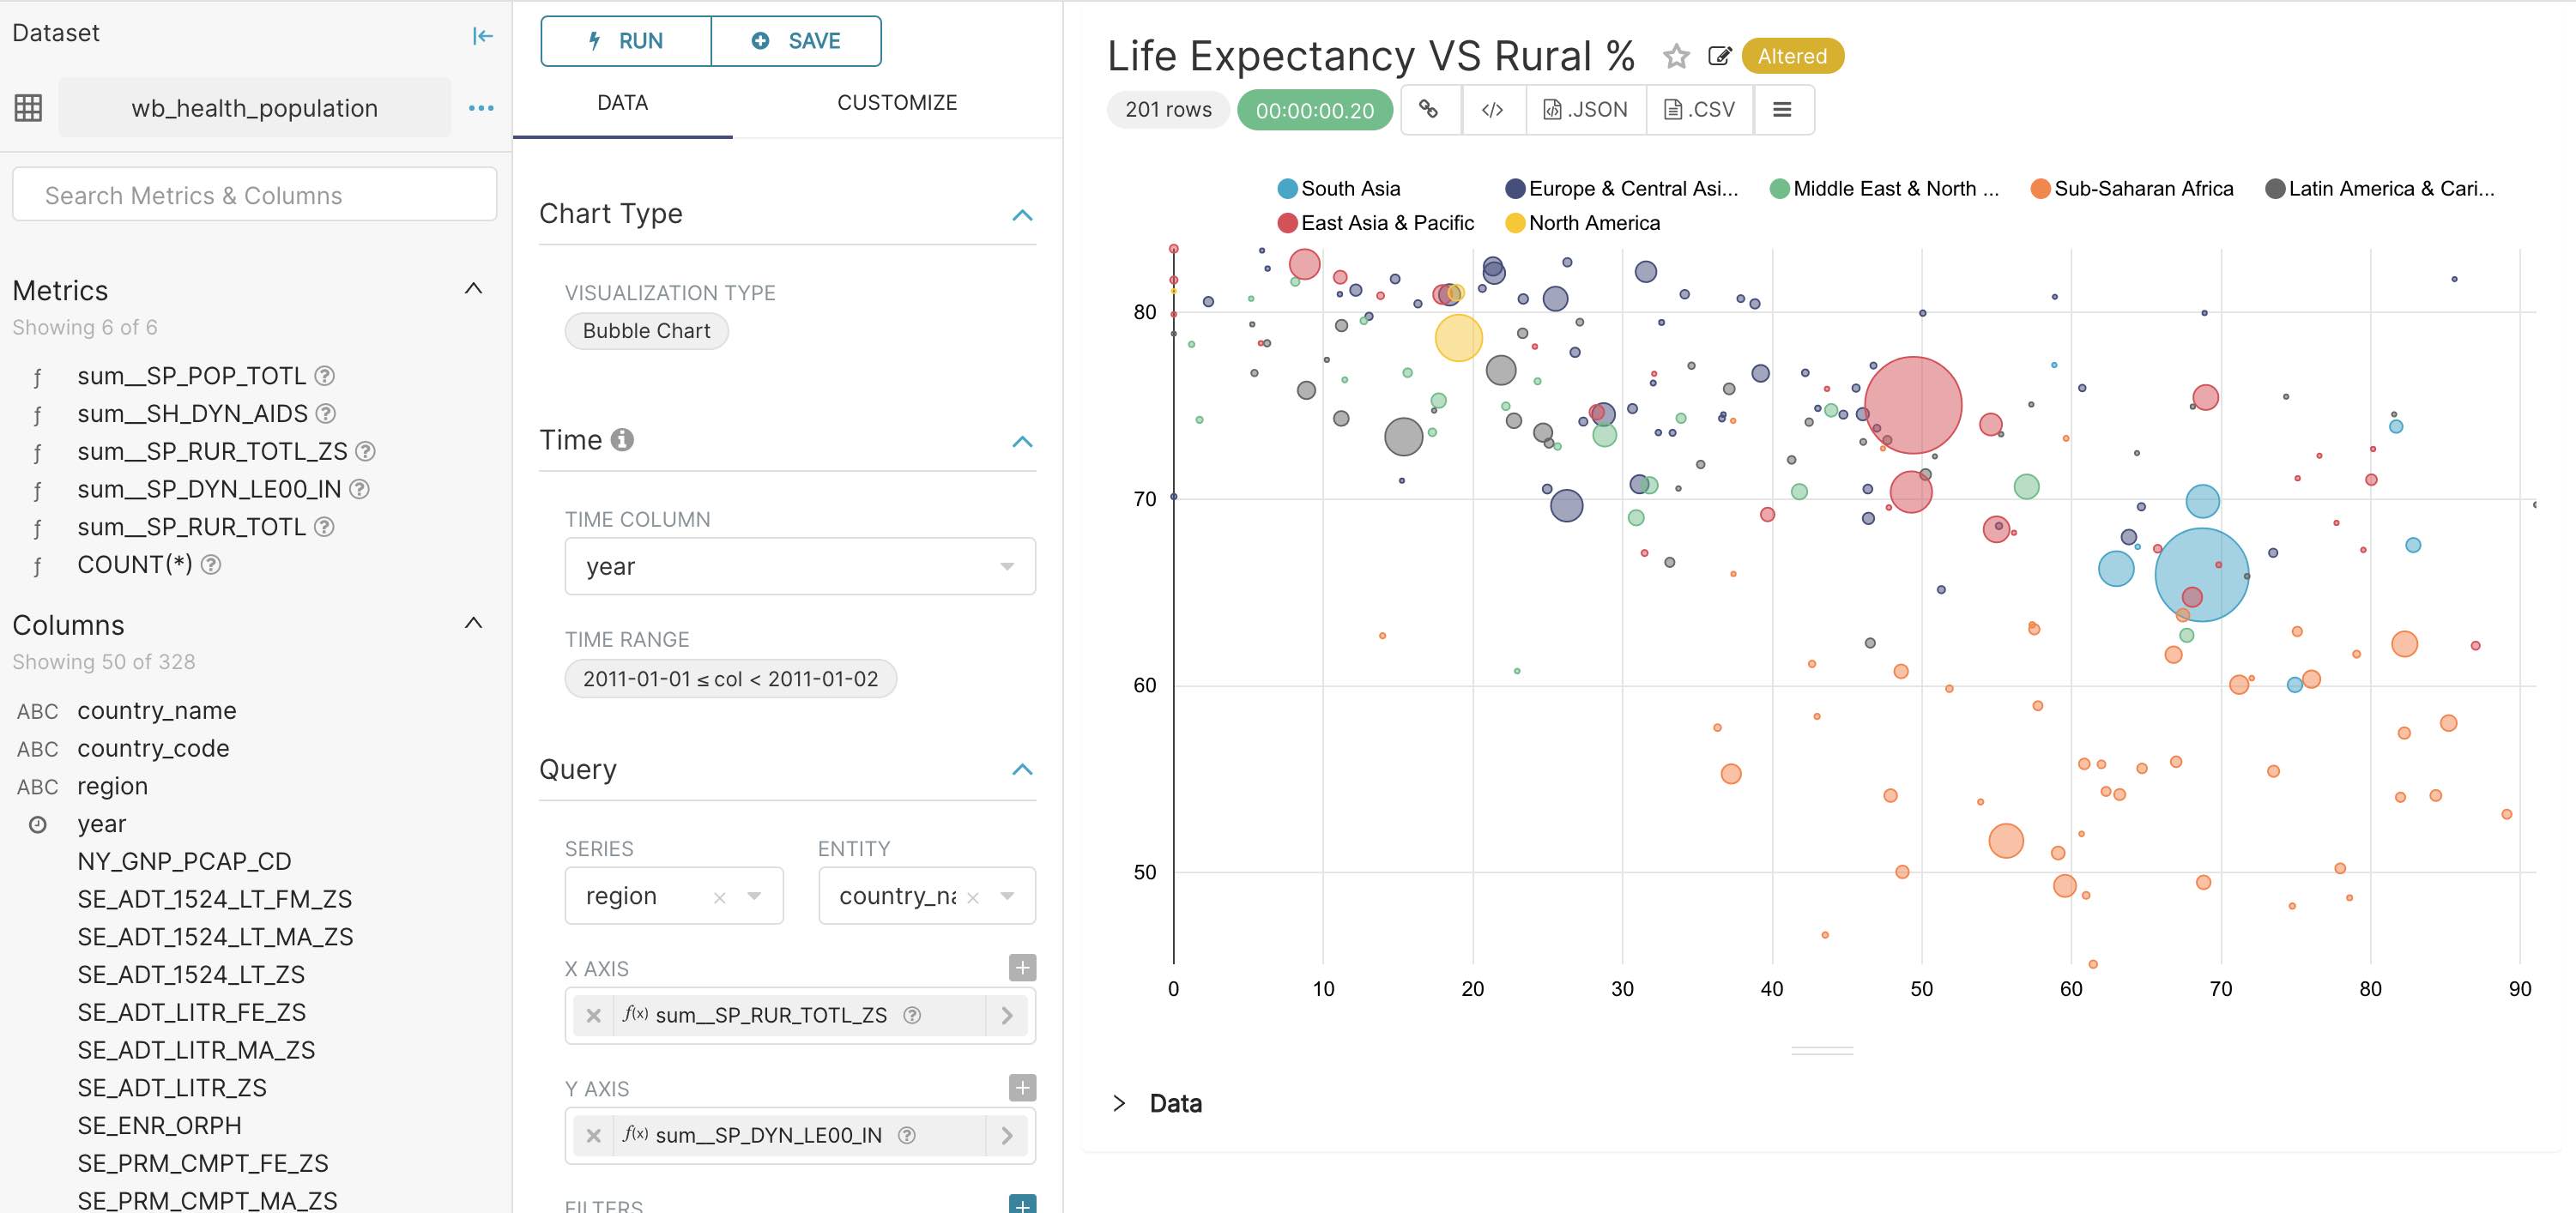Open embed code icon
Image resolution: width=2576 pixels, height=1213 pixels.
point(1492,109)
